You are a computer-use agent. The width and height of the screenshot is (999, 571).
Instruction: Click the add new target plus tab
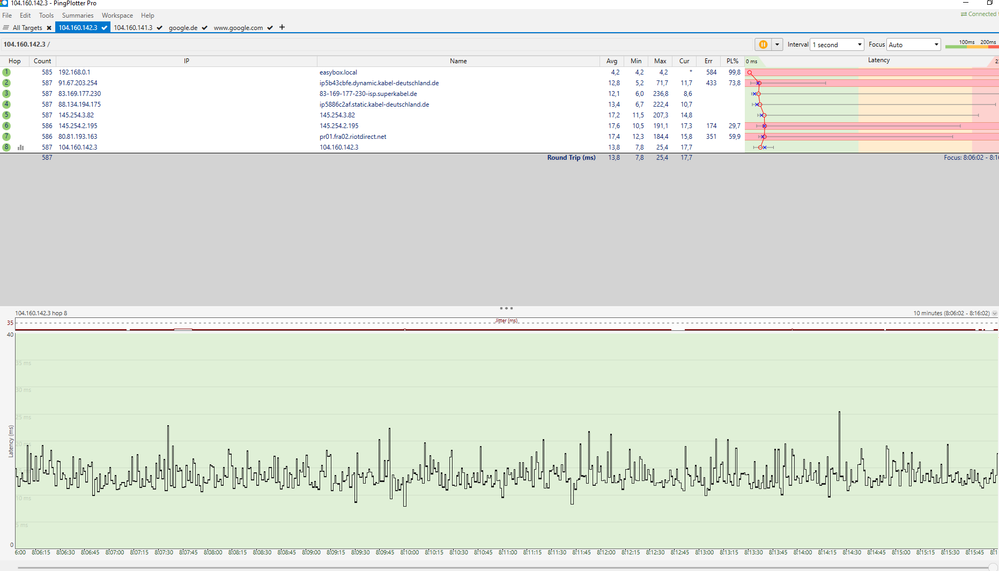point(282,28)
